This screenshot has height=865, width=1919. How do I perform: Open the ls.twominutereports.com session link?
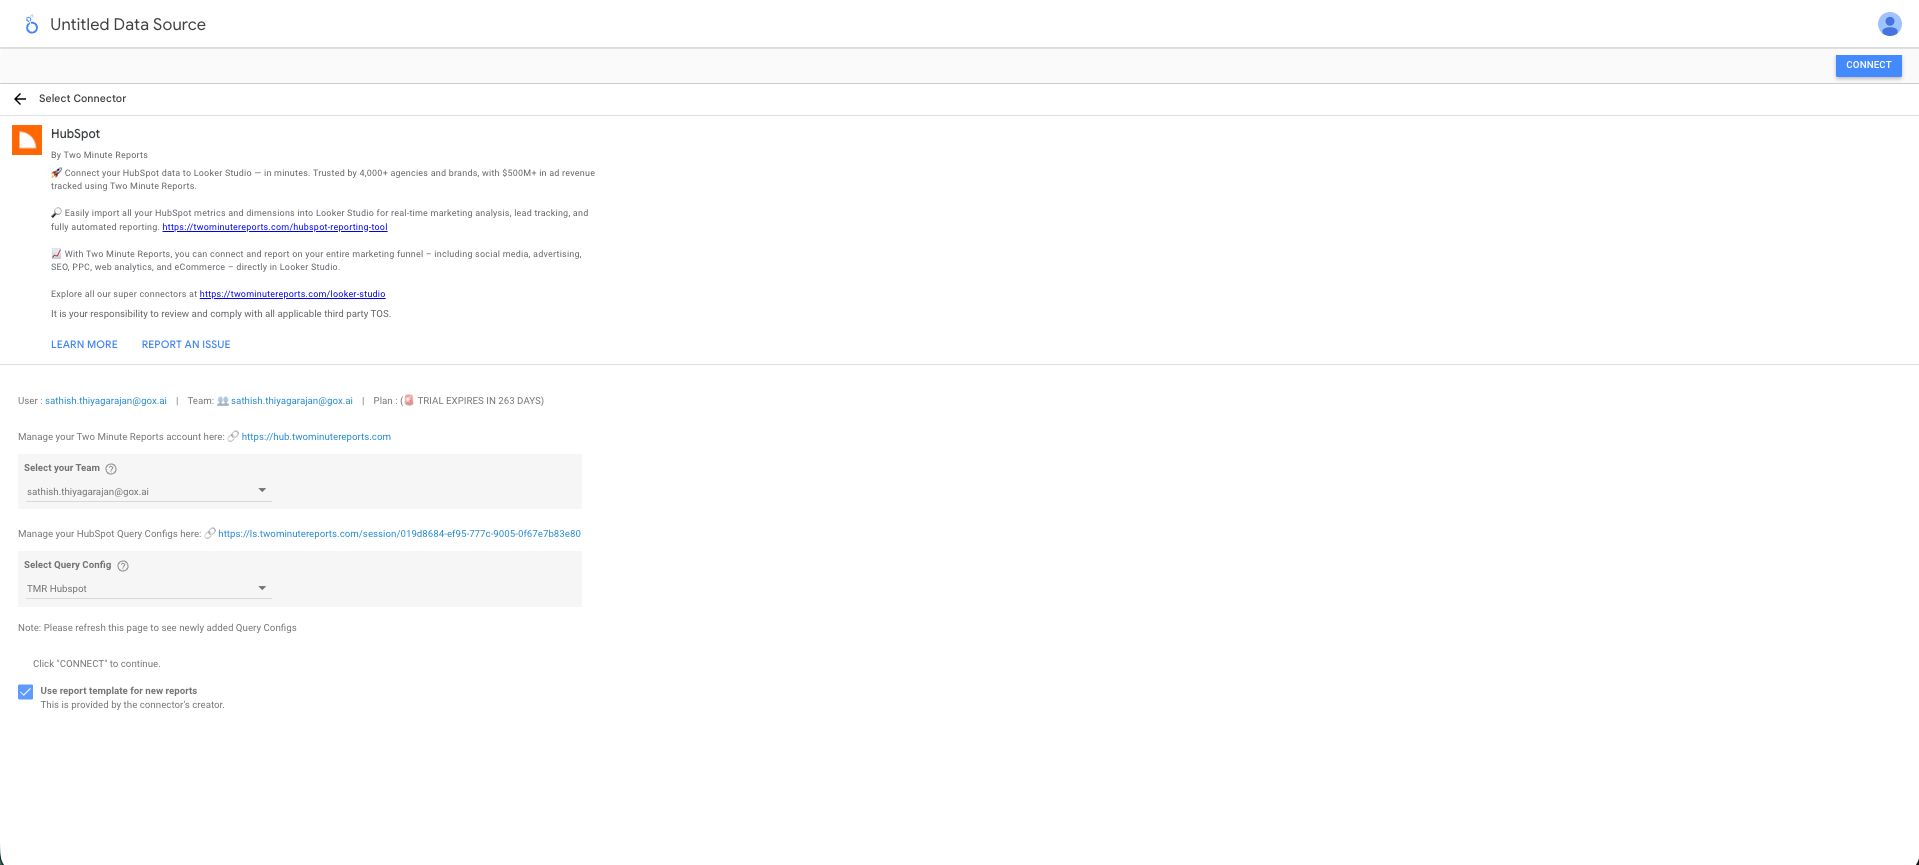tap(399, 534)
